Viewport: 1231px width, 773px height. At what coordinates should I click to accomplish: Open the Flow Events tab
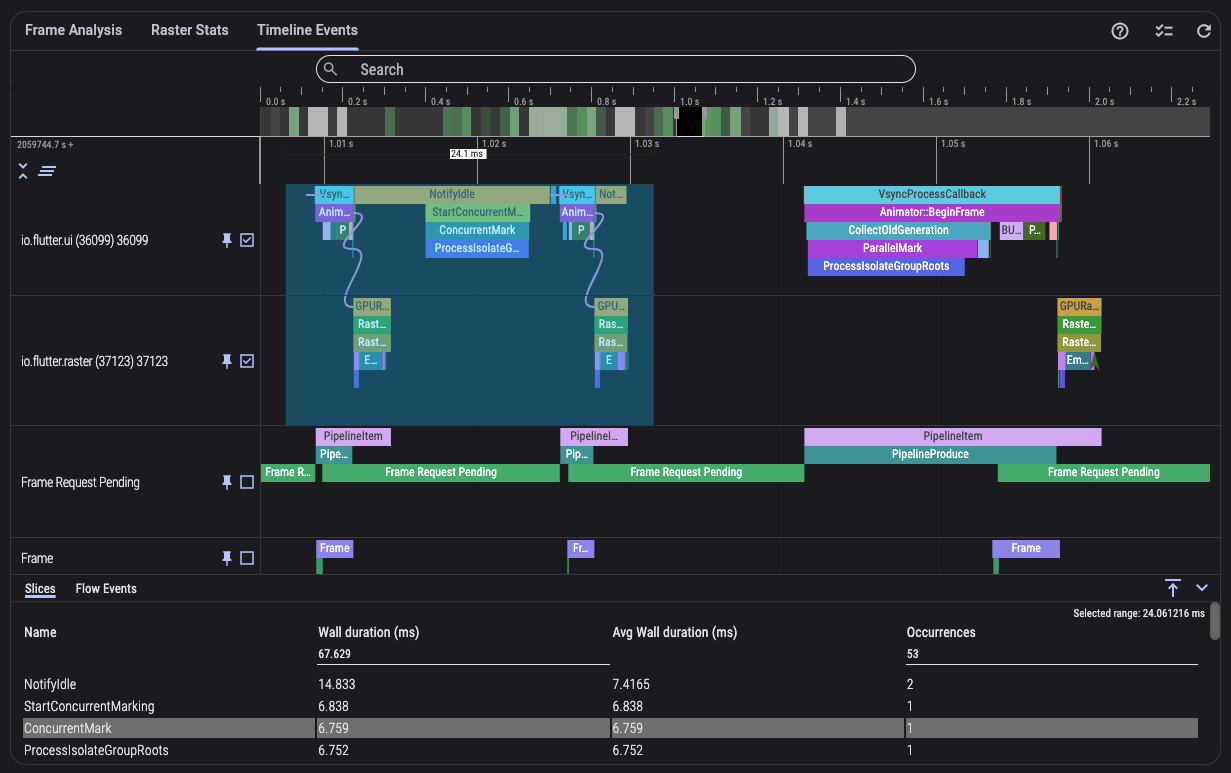tap(106, 588)
